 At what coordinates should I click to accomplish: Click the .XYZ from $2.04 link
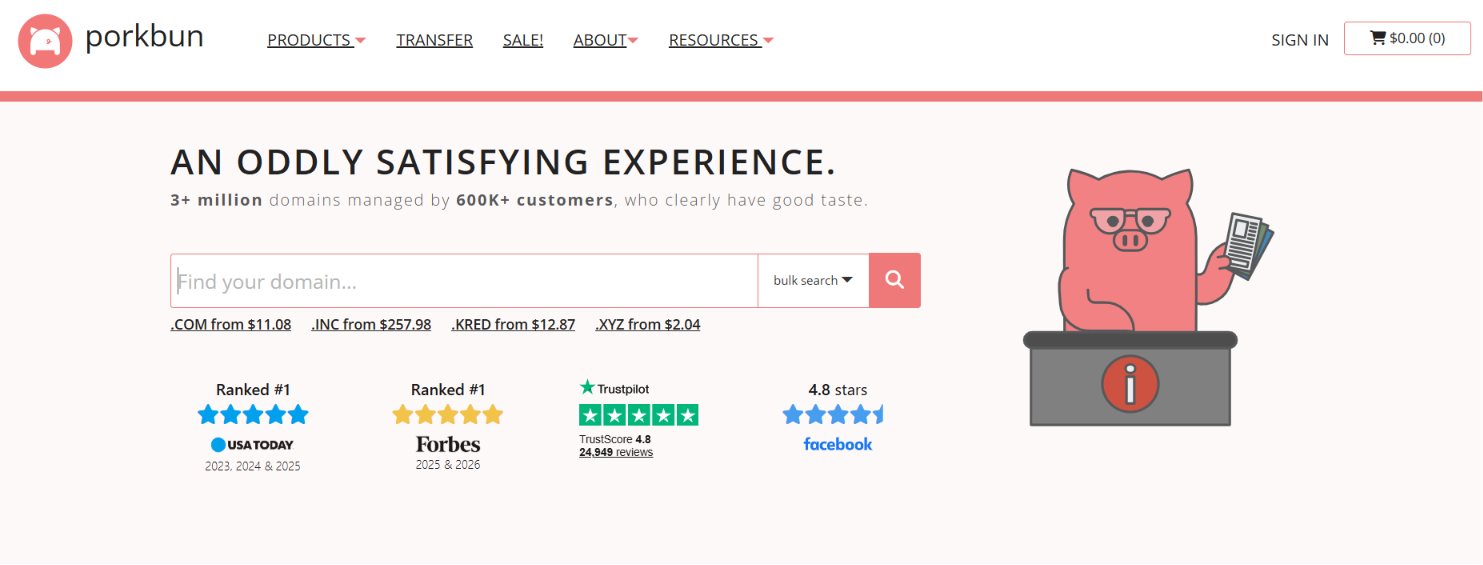point(648,324)
